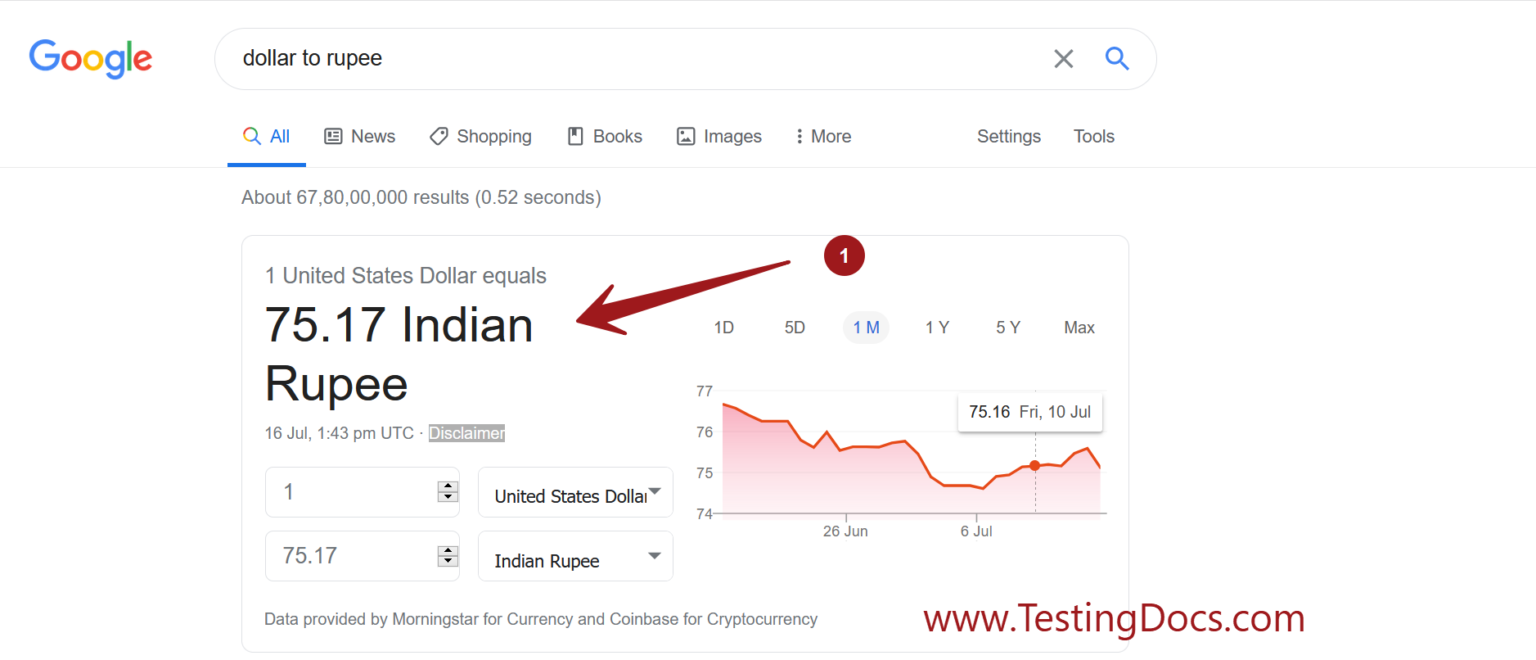Switch to the All results tab
This screenshot has width=1536, height=660.
click(266, 136)
